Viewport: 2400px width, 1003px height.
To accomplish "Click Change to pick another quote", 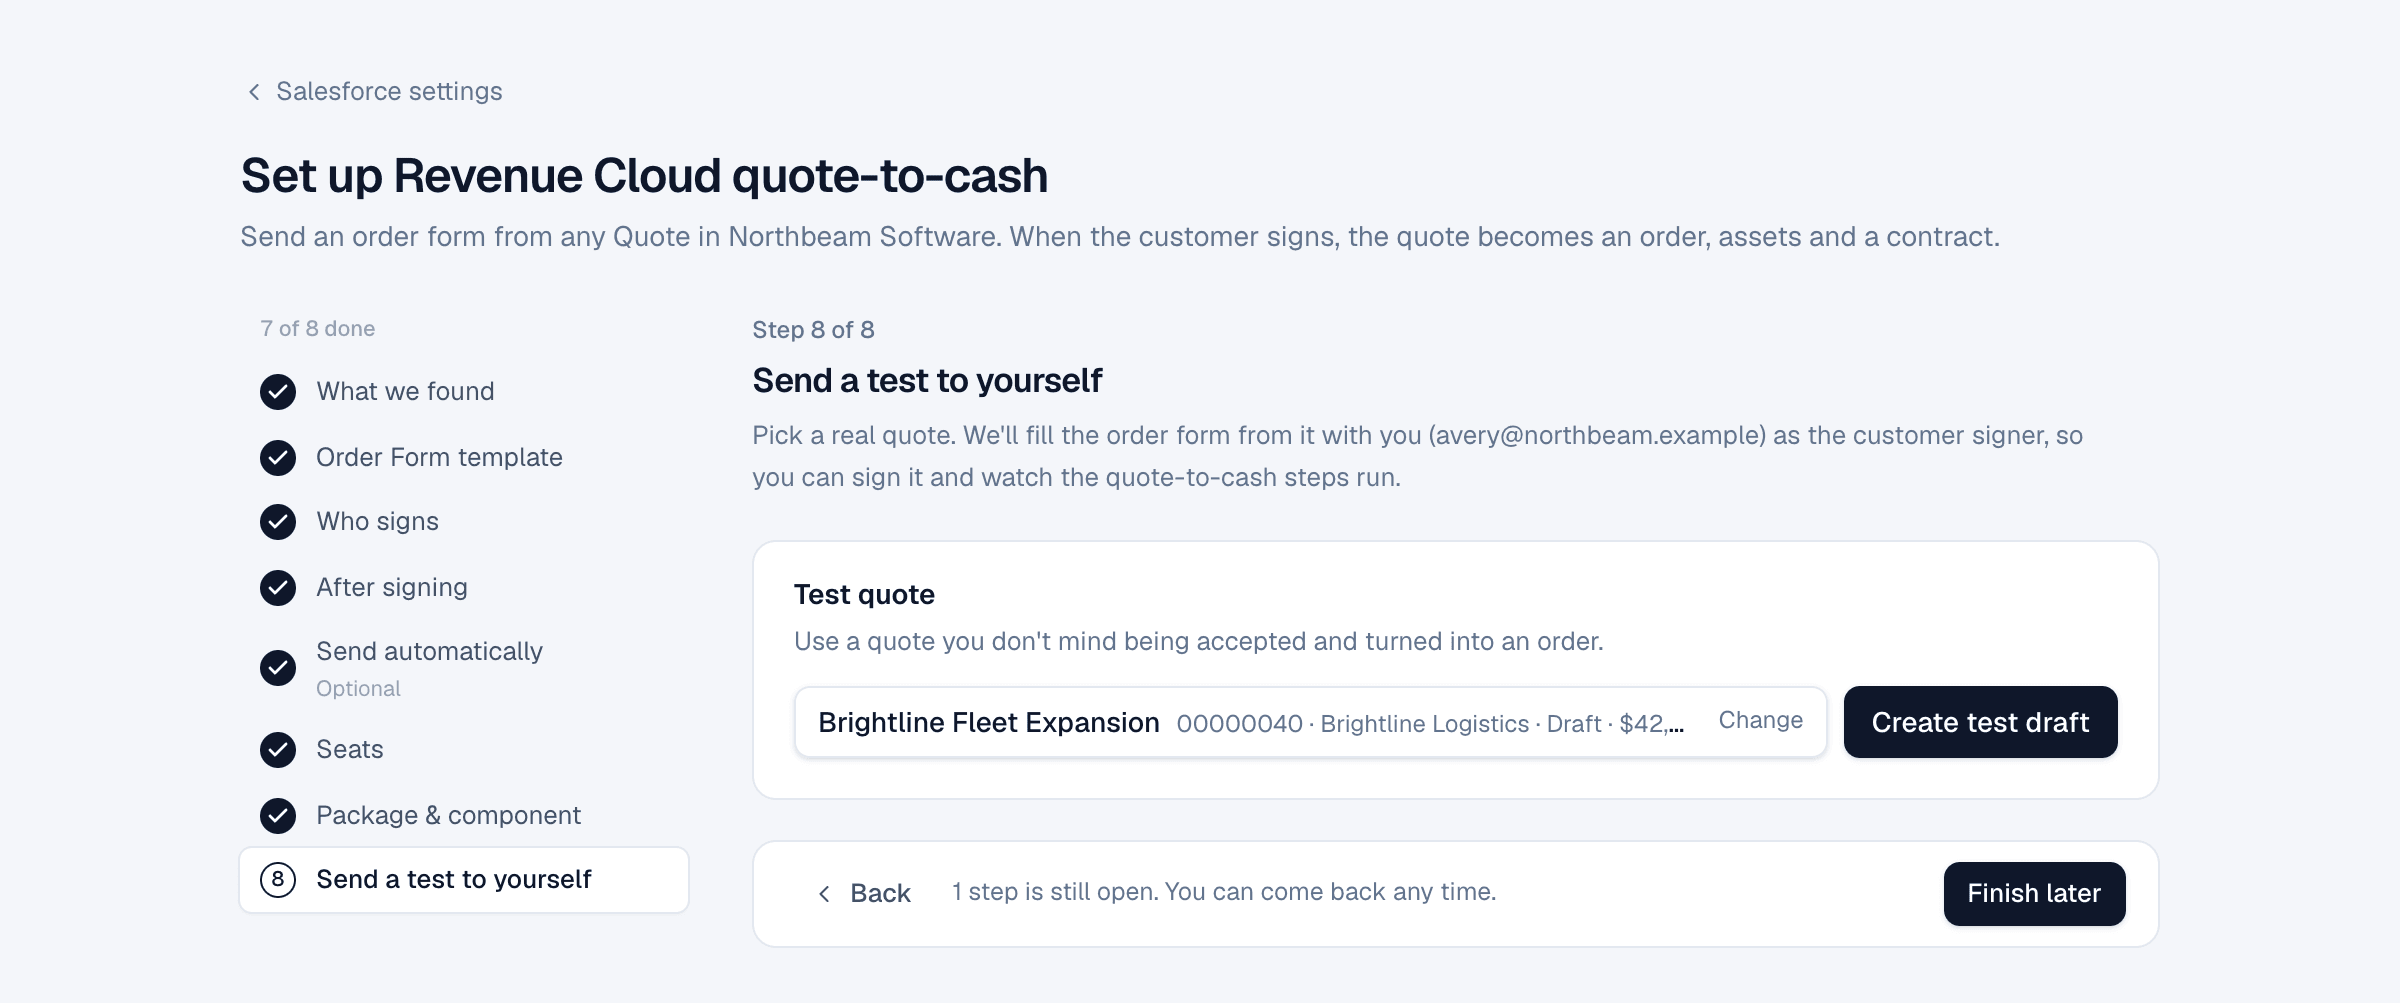I will coord(1760,721).
